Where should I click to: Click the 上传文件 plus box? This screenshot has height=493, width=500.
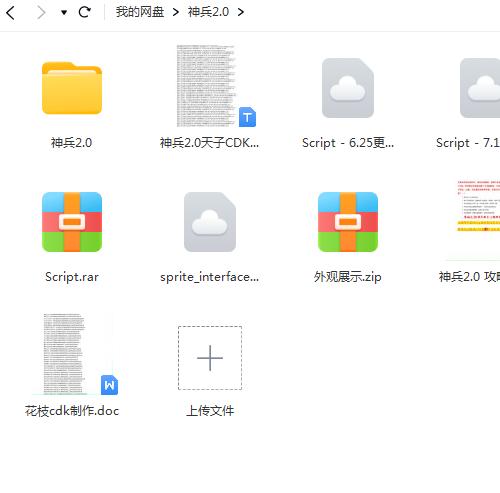coord(210,358)
